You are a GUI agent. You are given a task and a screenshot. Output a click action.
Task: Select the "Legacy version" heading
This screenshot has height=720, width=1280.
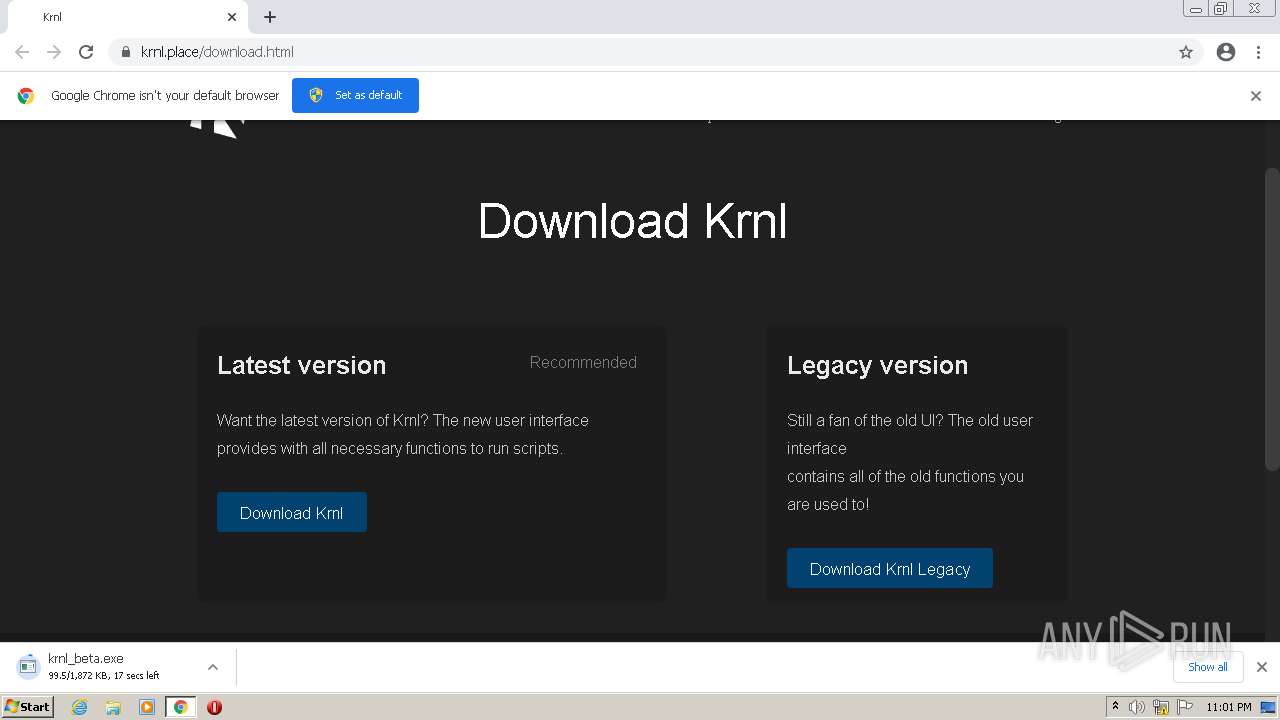pyautogui.click(x=877, y=365)
